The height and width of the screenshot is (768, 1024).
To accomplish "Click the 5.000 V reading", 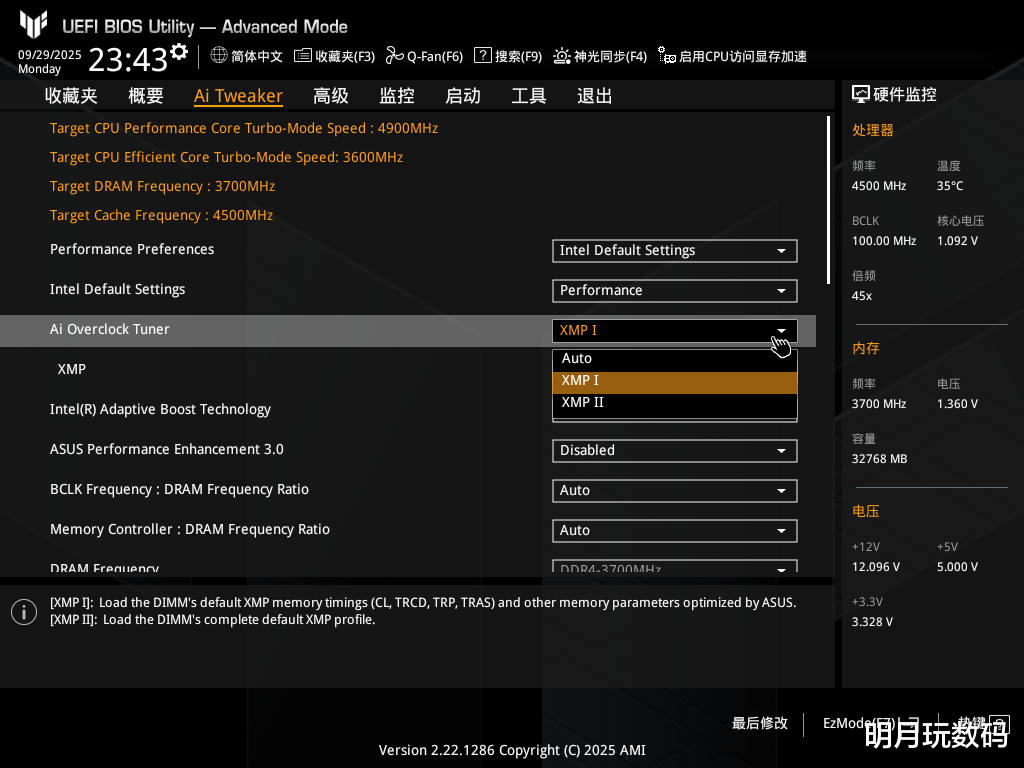I will (x=957, y=567).
